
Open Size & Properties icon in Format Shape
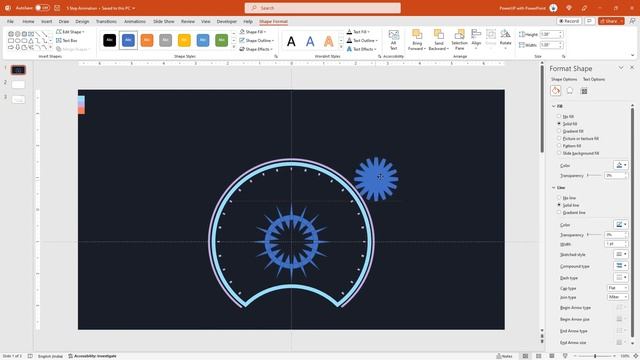pyautogui.click(x=584, y=91)
